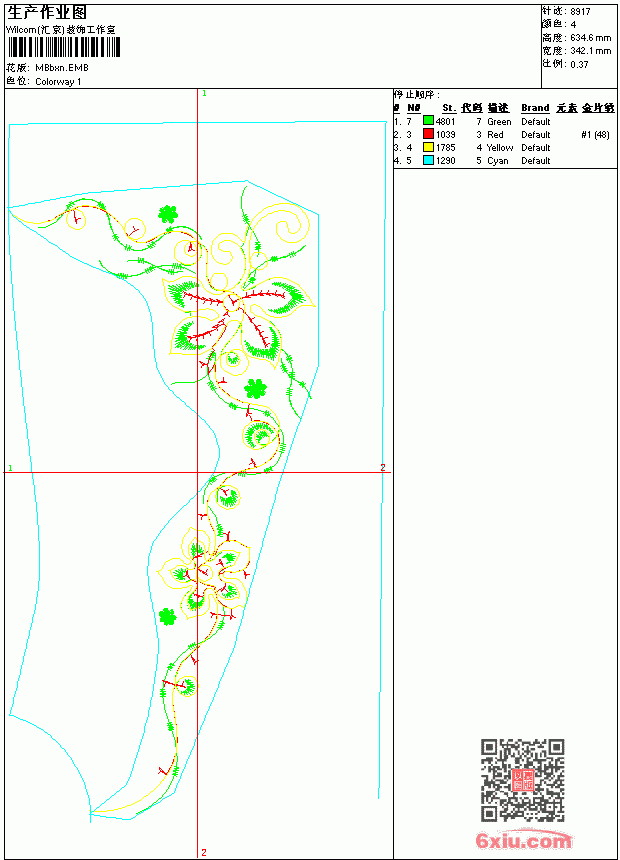Select the scale value '0.37'
620x860 pixels.
click(x=579, y=64)
